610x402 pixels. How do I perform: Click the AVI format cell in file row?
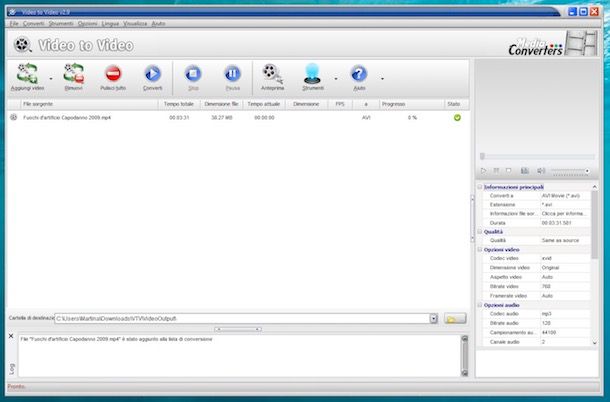click(366, 118)
